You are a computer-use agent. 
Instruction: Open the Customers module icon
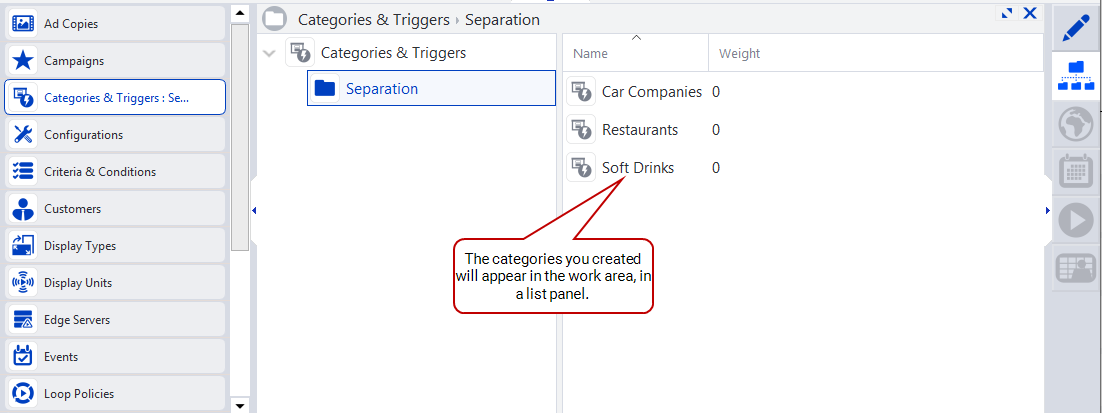coord(23,209)
